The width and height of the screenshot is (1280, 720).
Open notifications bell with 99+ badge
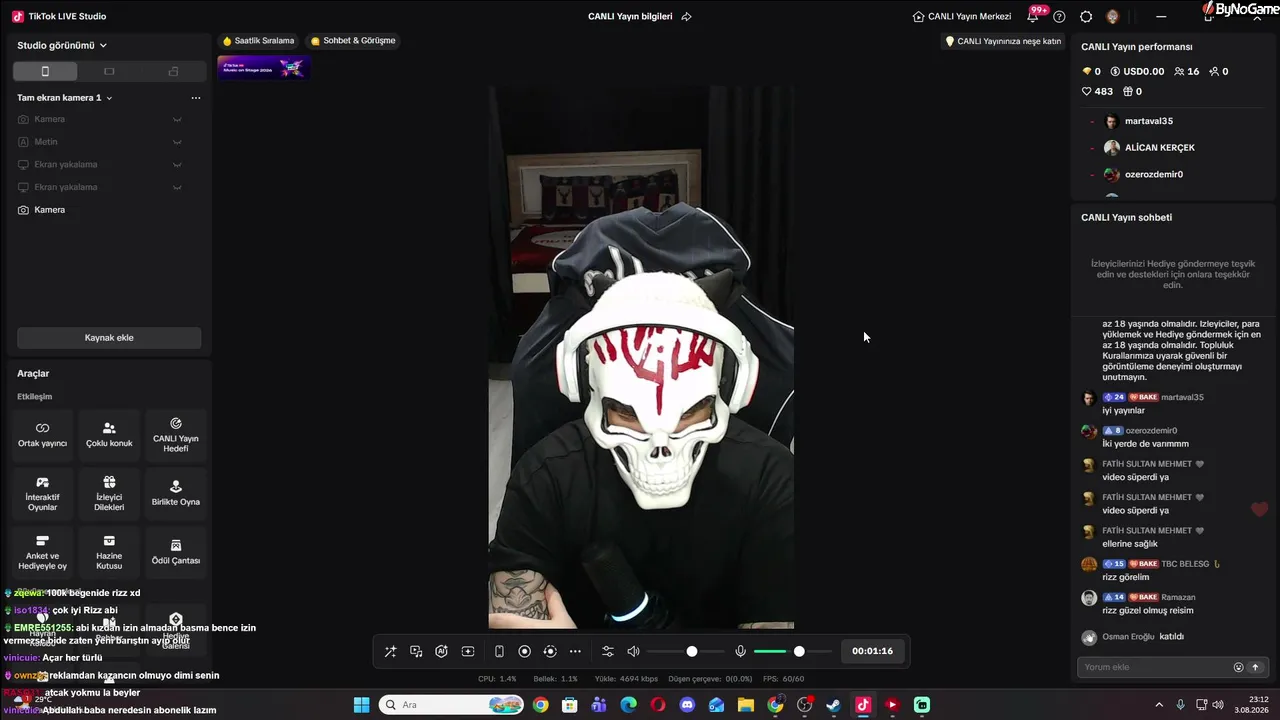(x=1033, y=16)
